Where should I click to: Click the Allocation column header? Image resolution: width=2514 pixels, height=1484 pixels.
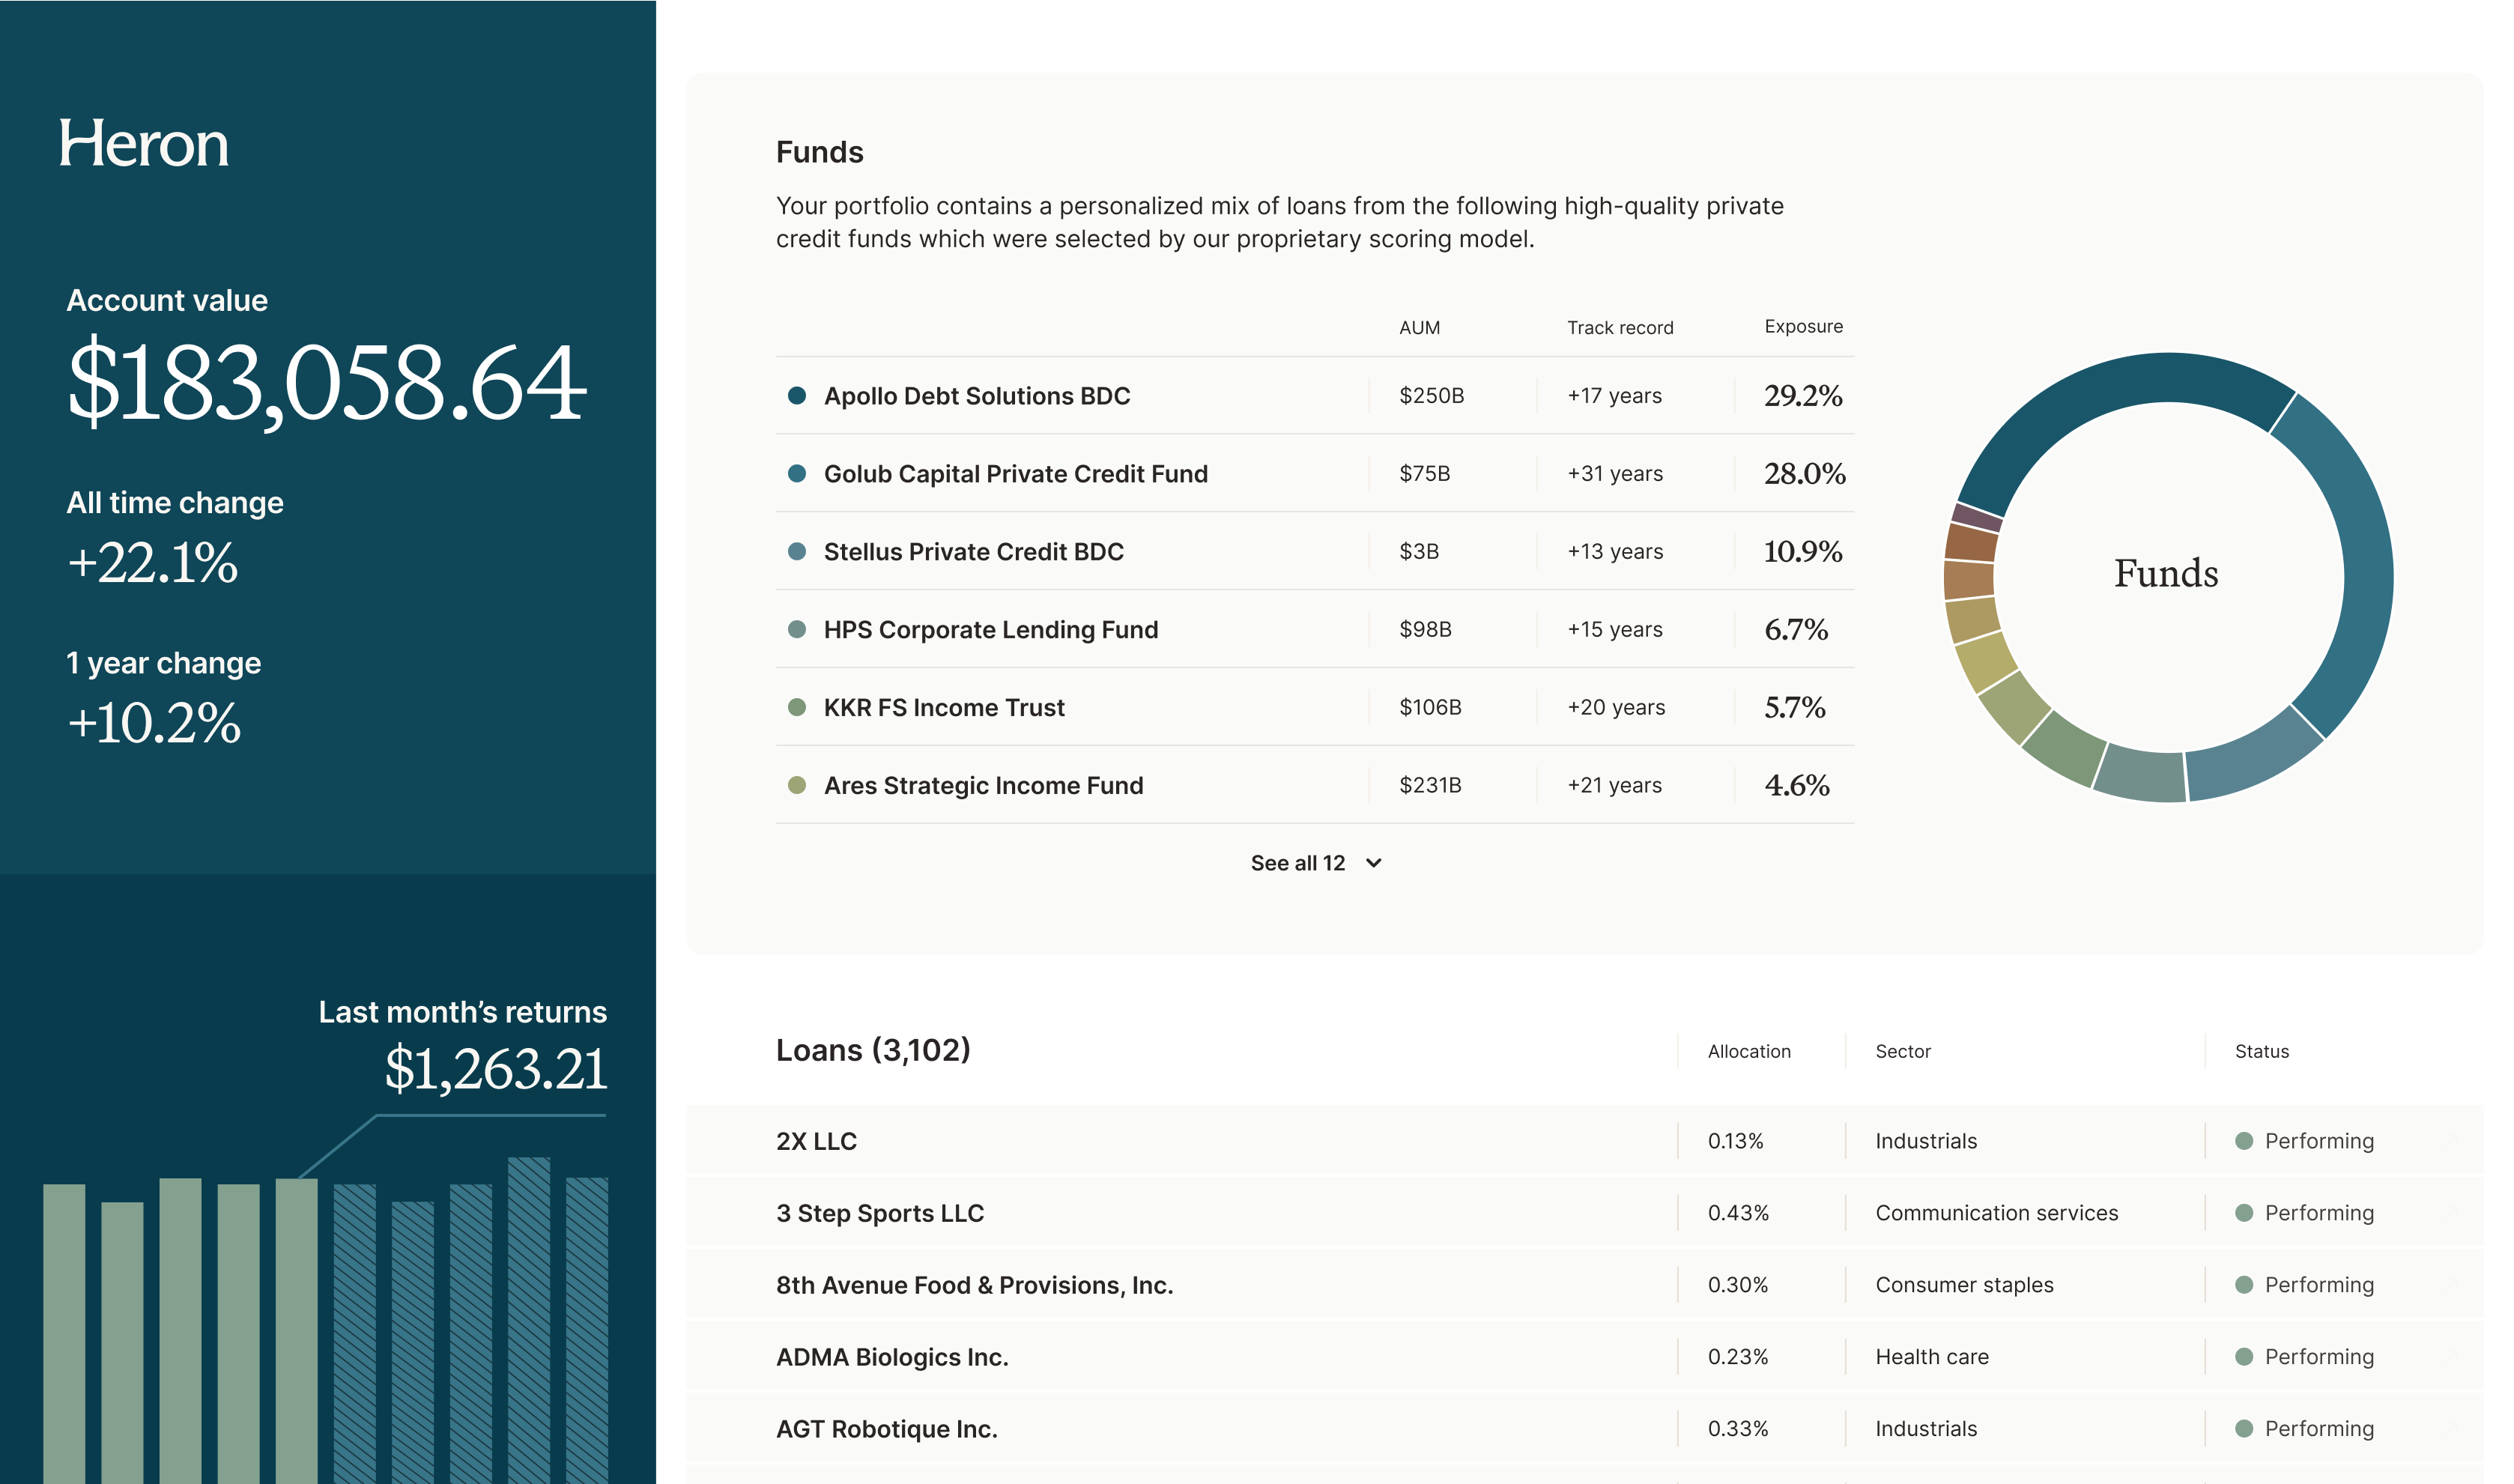pyautogui.click(x=1748, y=1052)
